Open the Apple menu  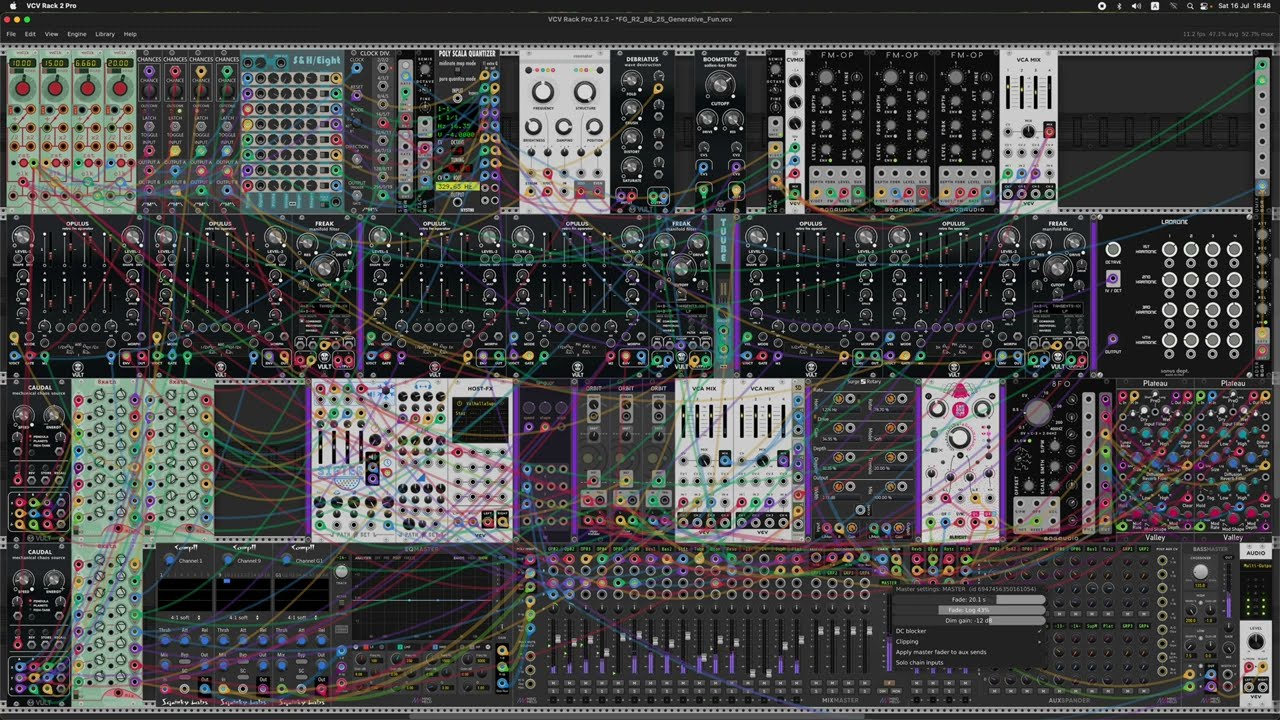point(12,6)
